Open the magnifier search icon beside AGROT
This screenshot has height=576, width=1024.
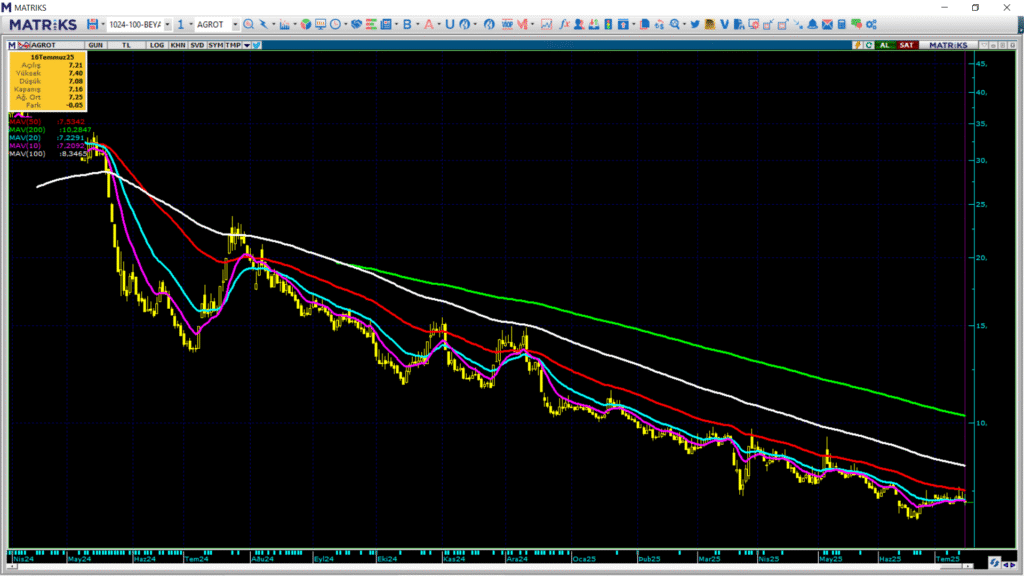click(249, 24)
